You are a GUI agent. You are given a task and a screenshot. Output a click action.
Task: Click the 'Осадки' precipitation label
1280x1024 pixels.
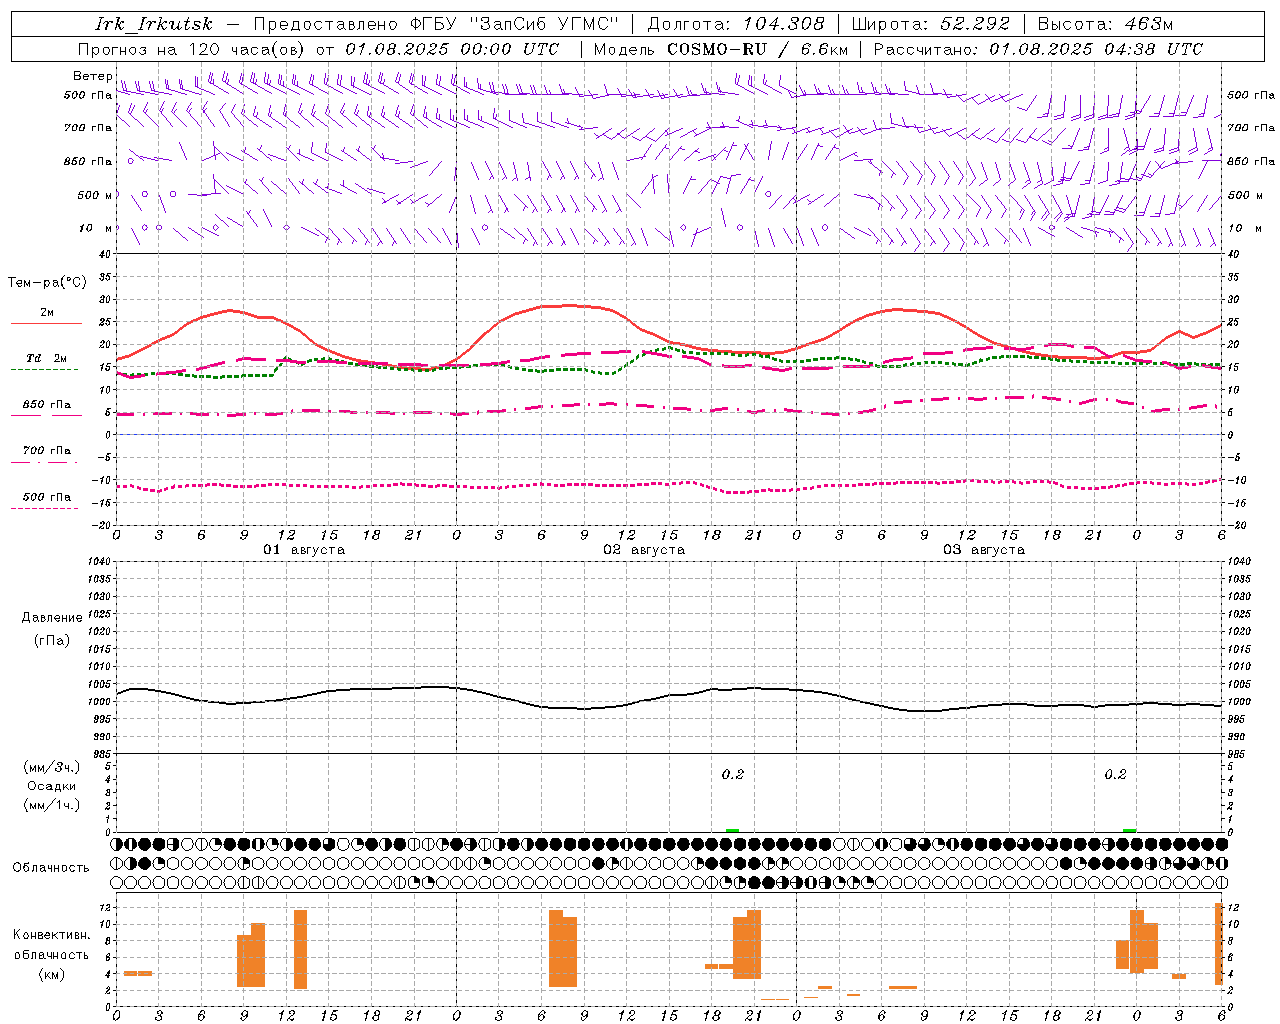tap(52, 786)
